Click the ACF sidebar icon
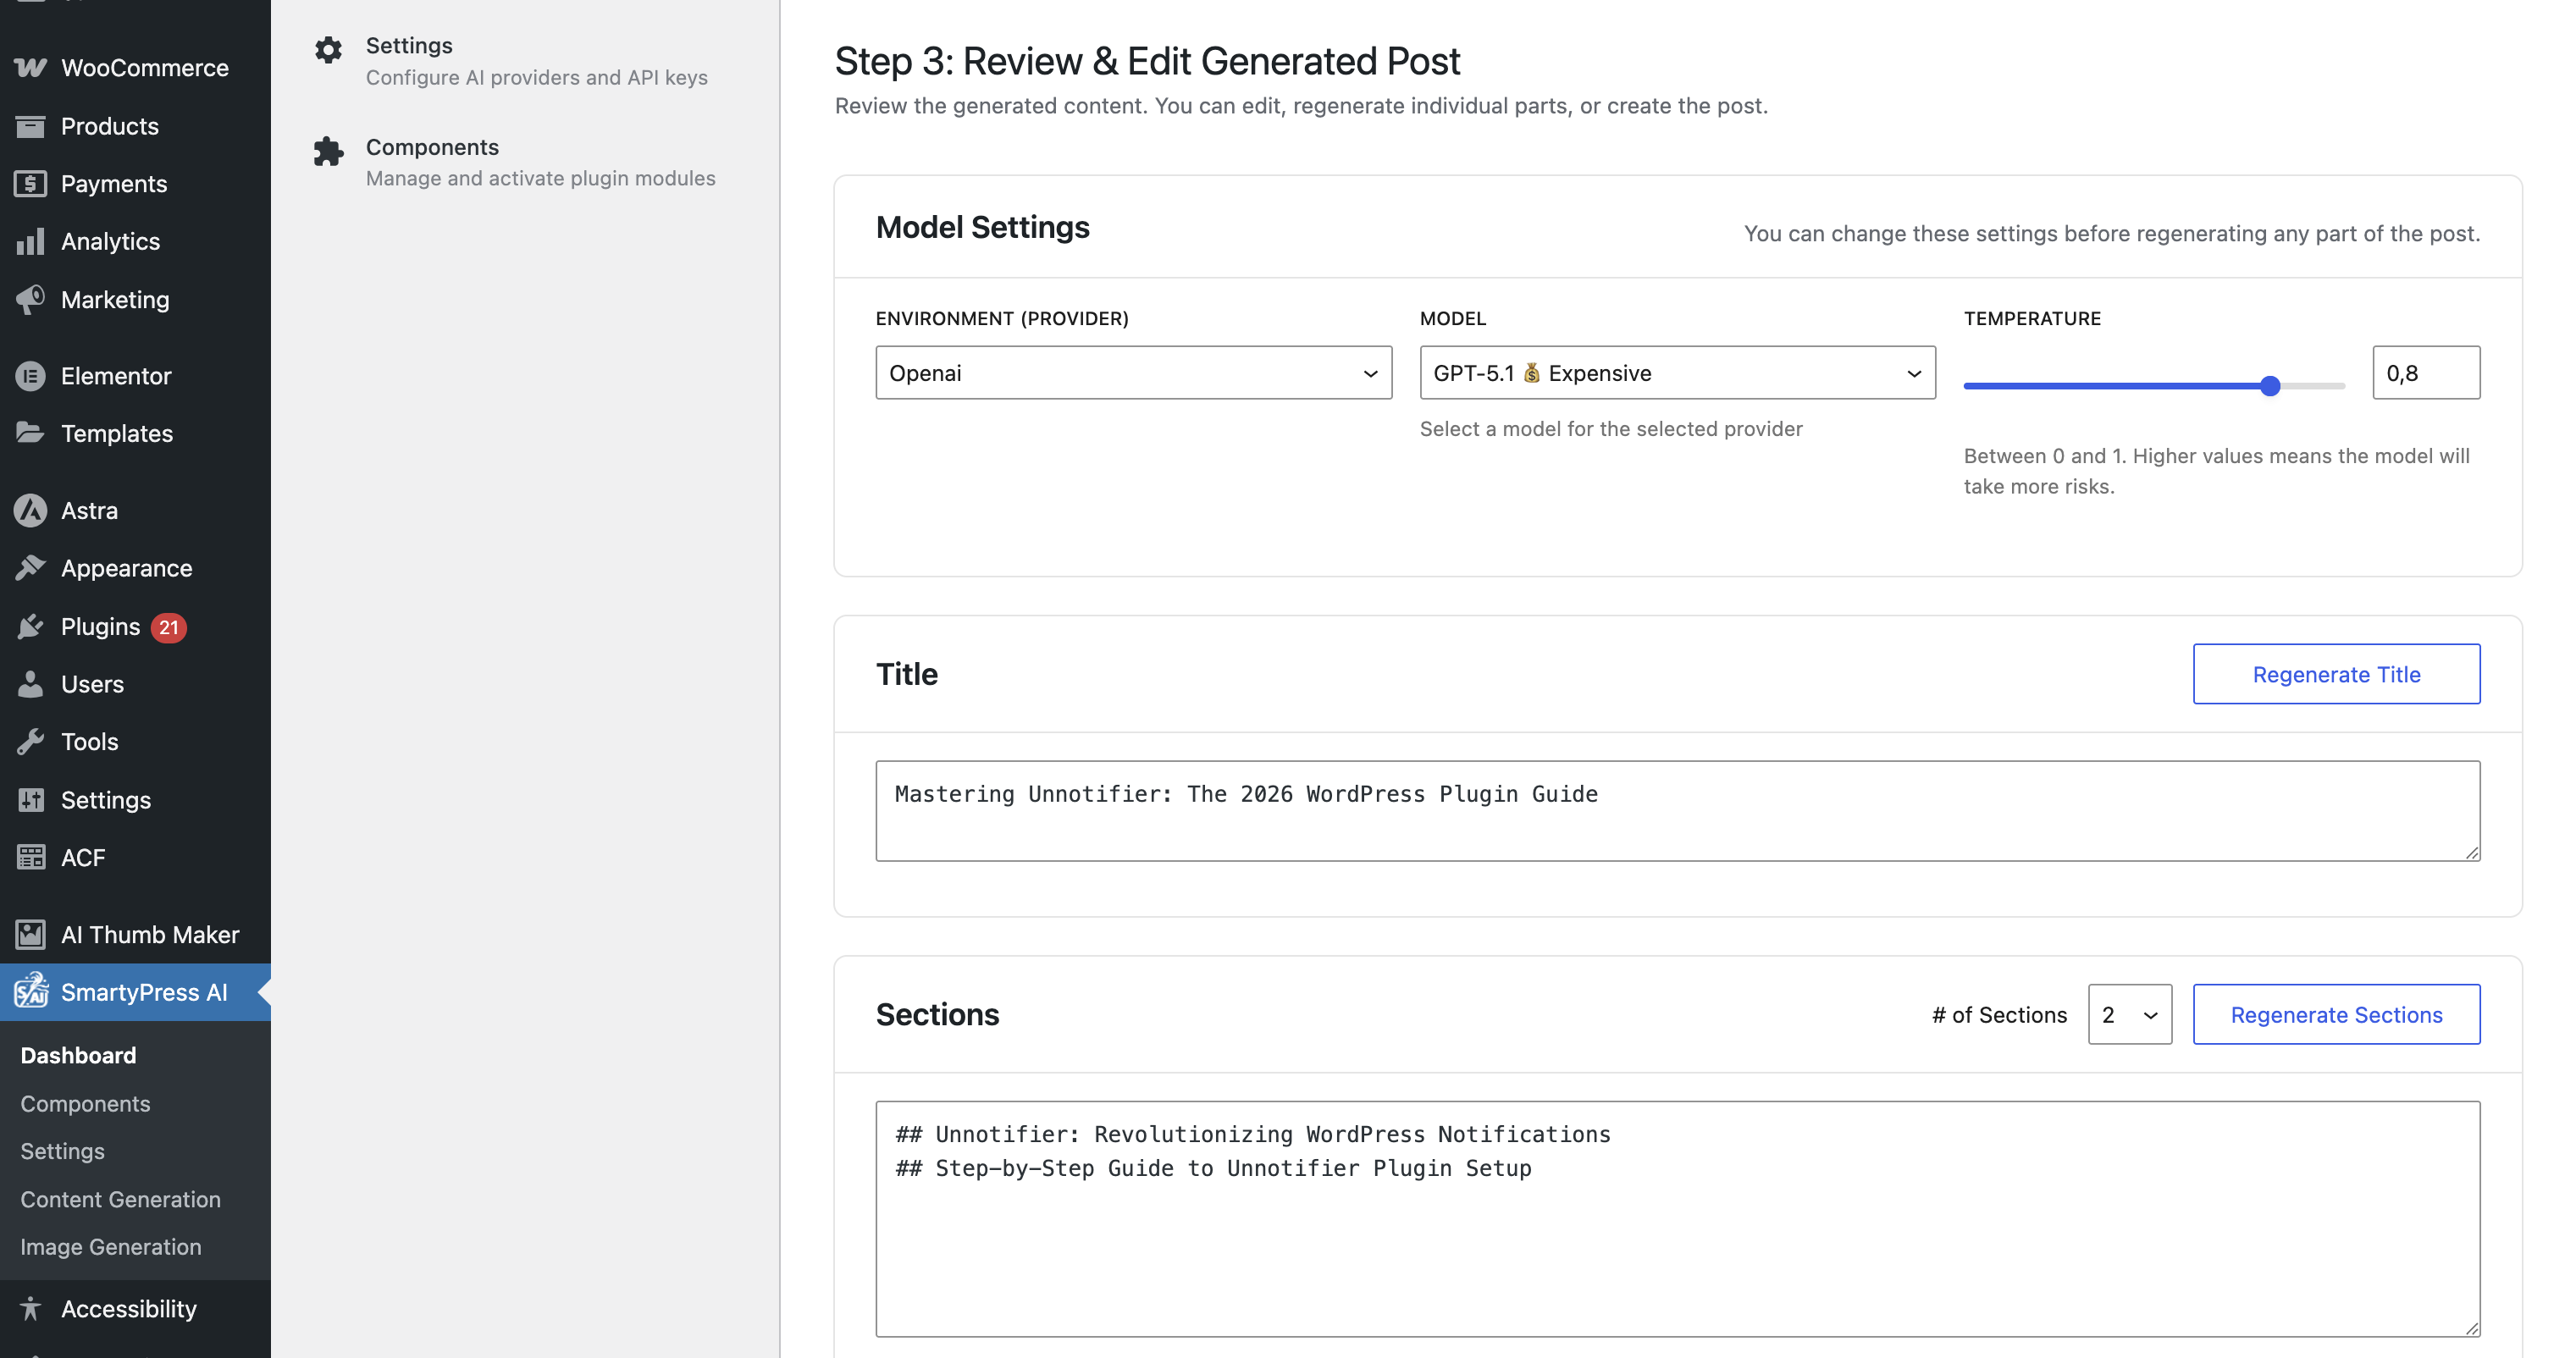 (30, 857)
